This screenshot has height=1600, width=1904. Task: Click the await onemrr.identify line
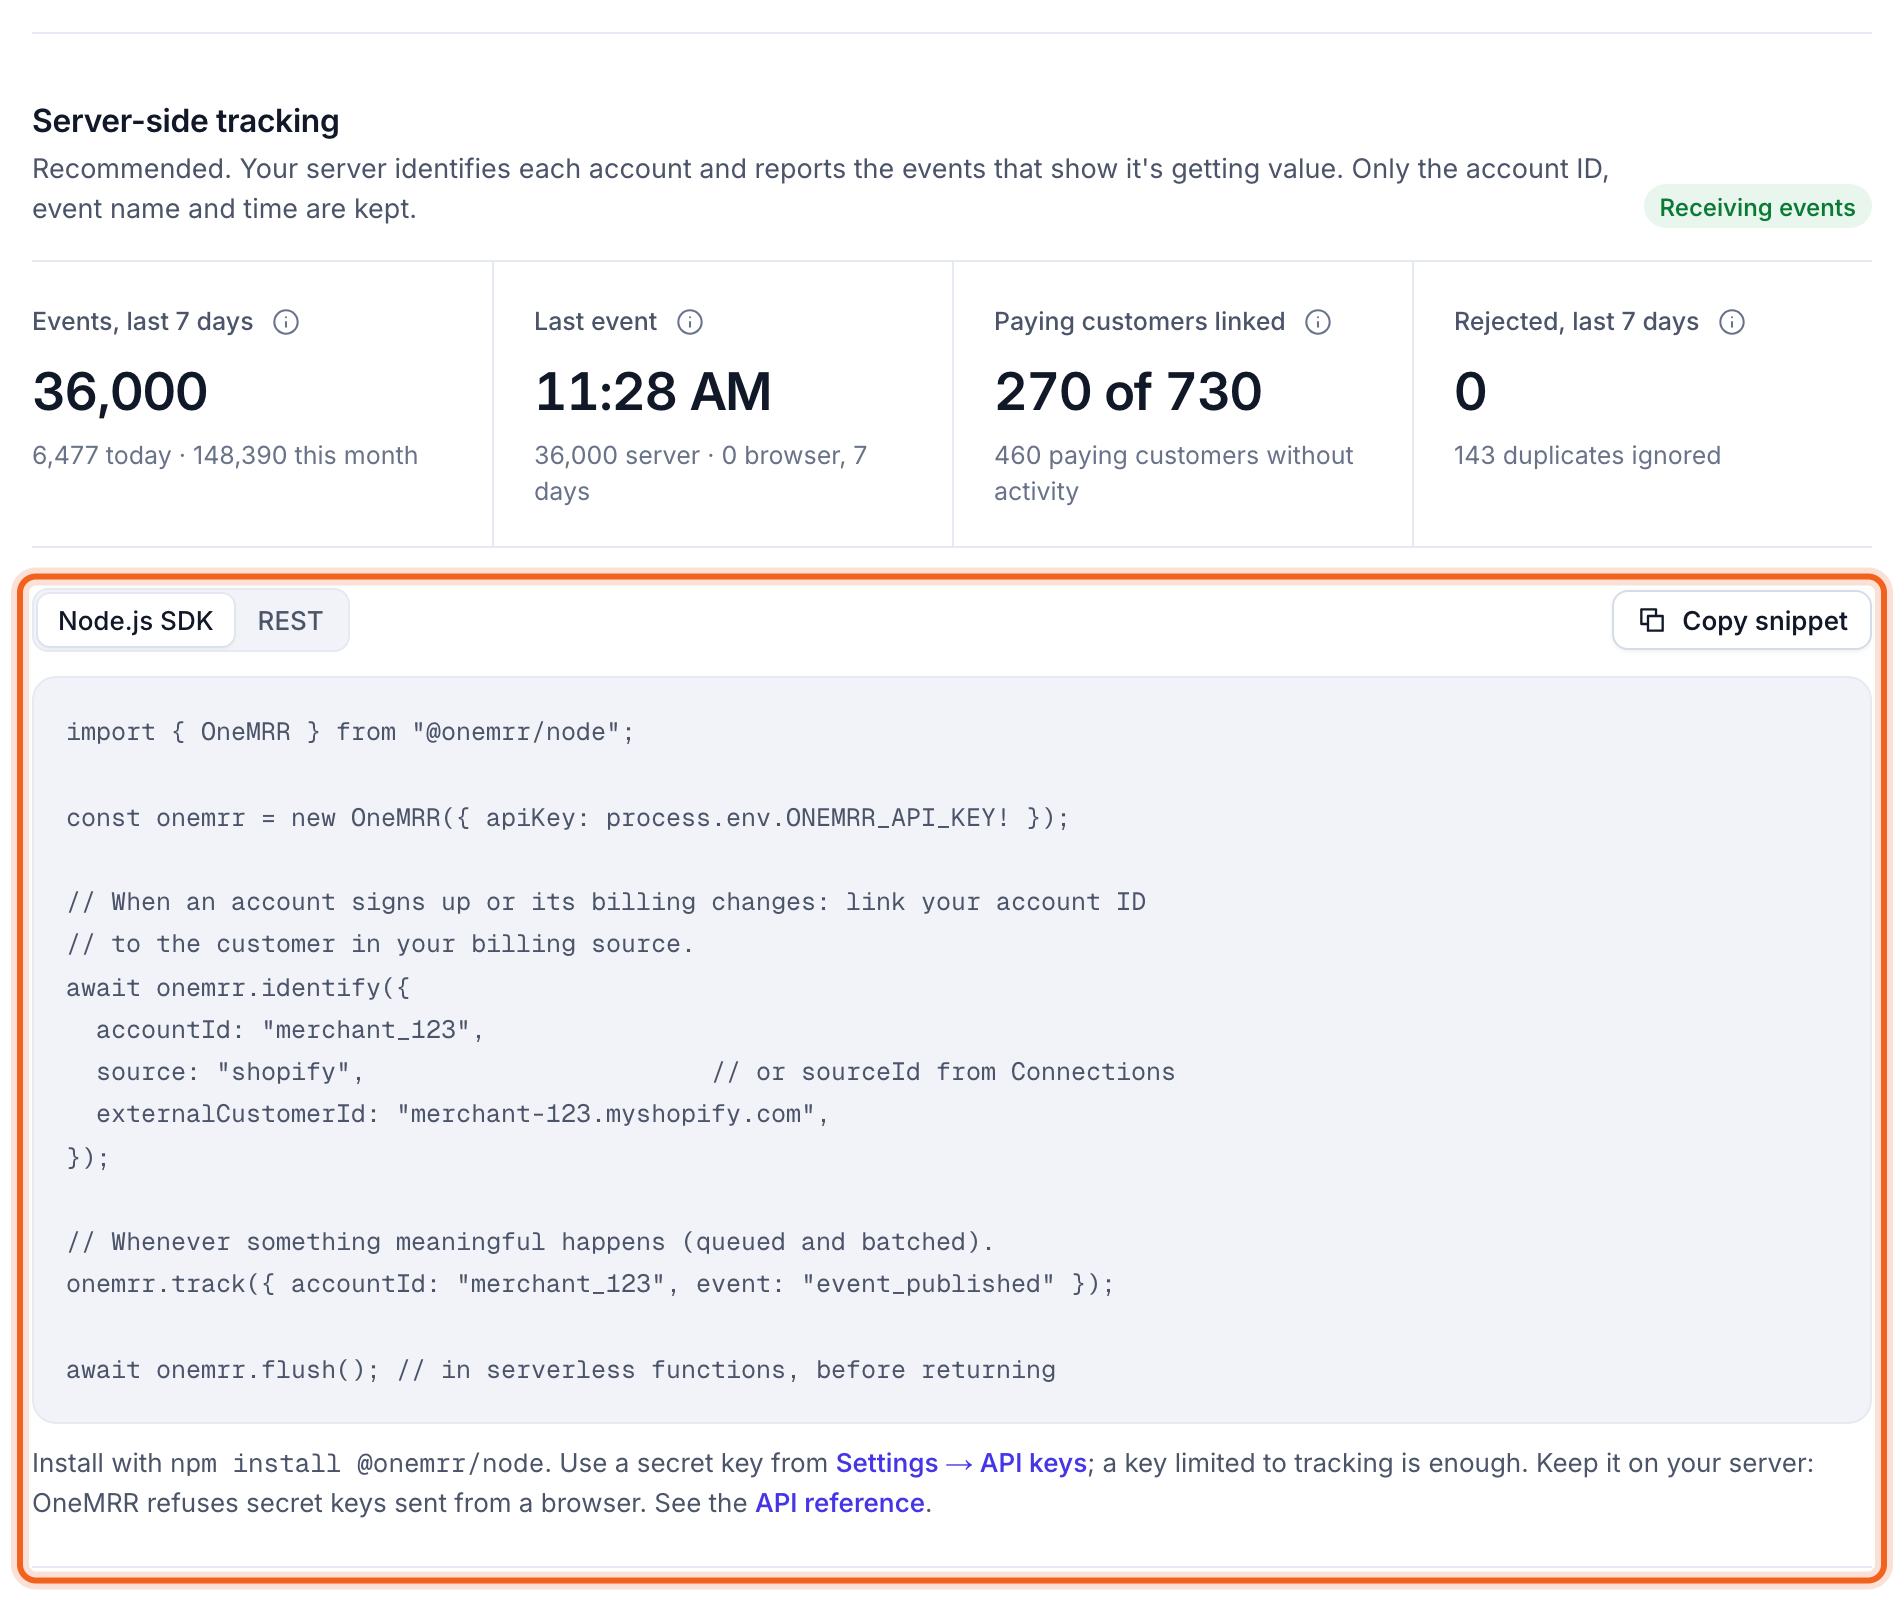tap(238, 988)
